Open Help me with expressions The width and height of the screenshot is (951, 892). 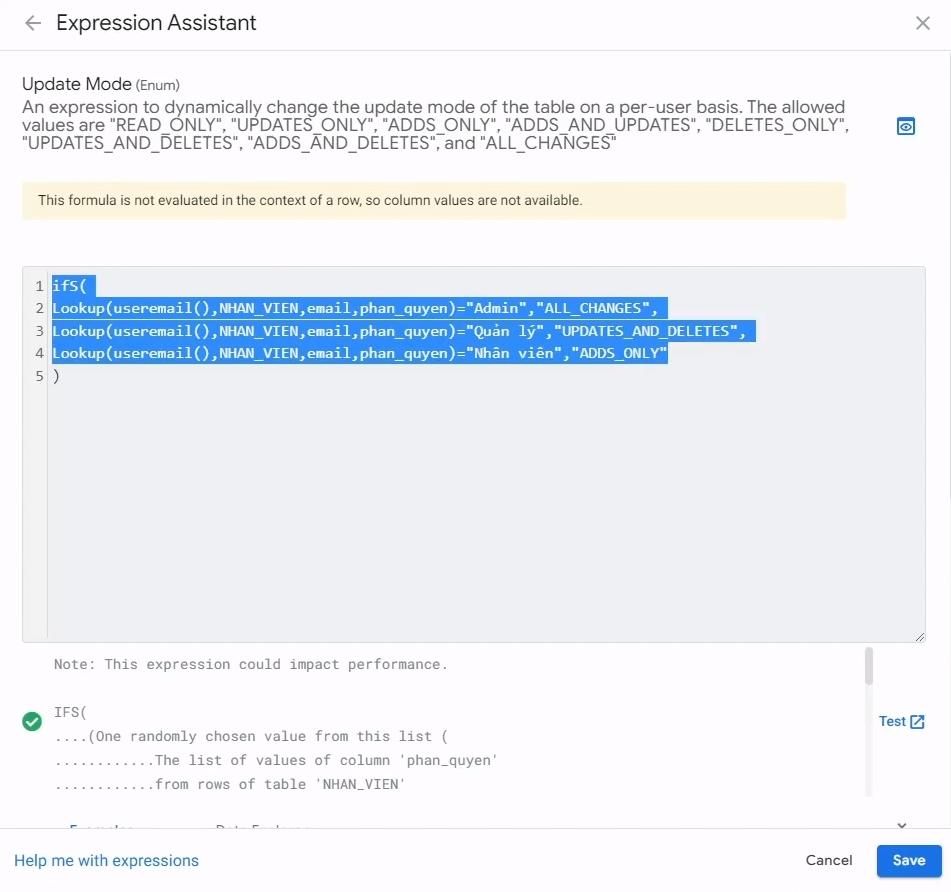click(x=106, y=860)
